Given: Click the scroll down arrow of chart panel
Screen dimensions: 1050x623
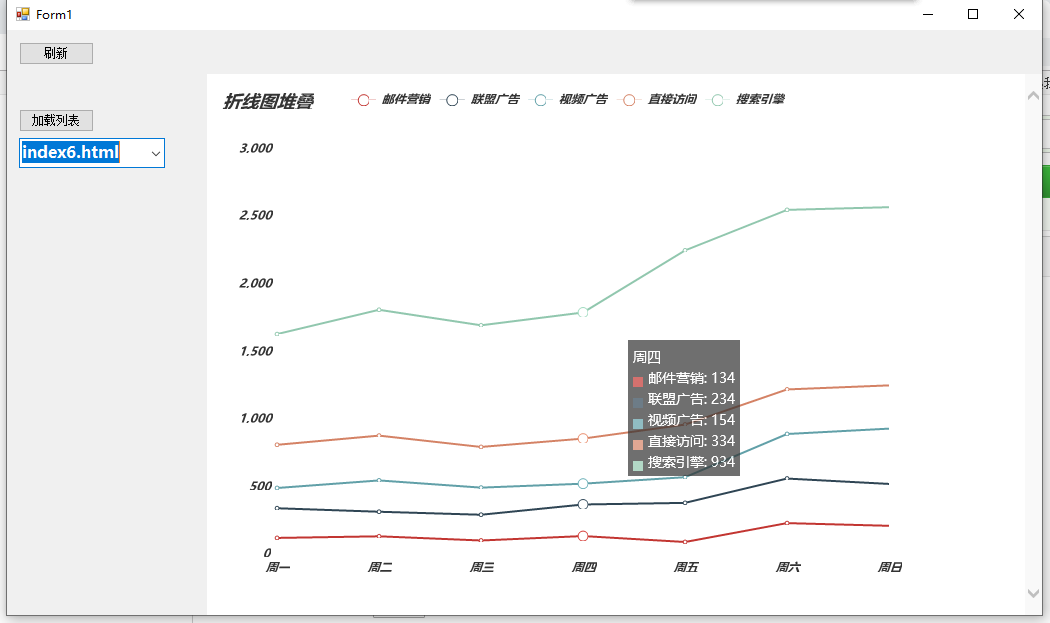Looking at the screenshot, I should [1033, 594].
